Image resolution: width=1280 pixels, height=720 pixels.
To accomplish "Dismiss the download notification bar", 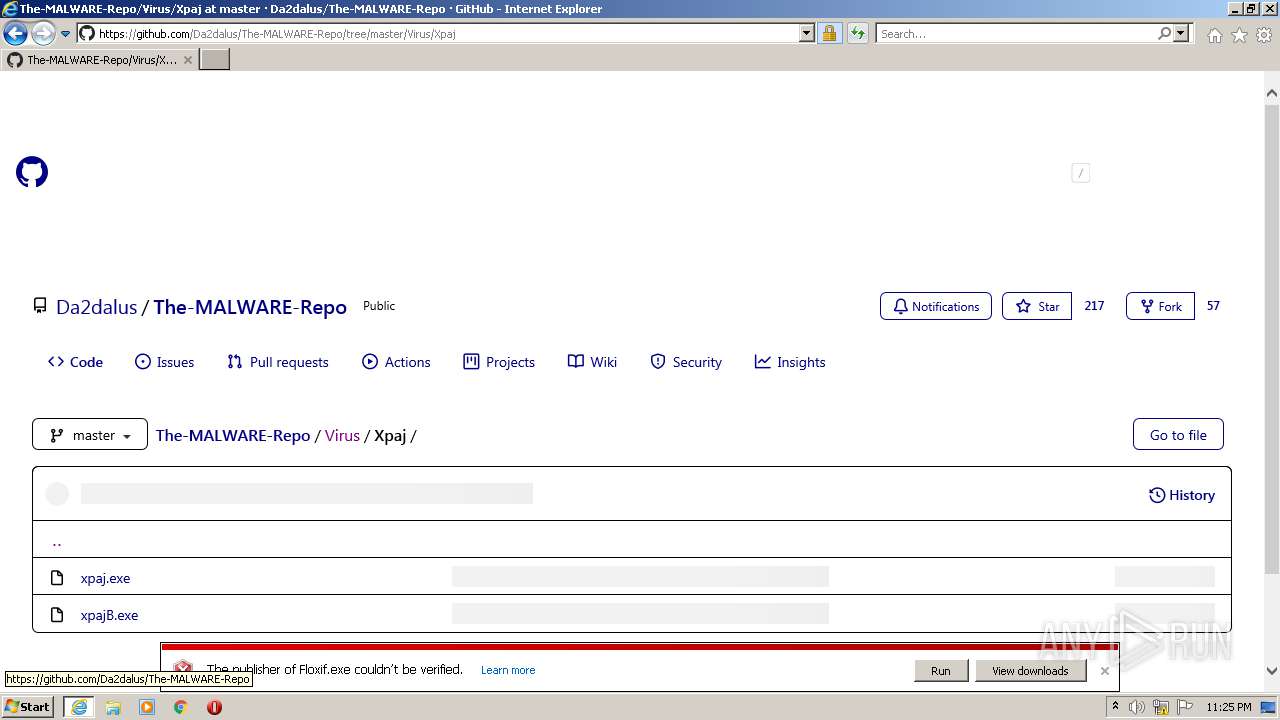I will click(x=1105, y=671).
